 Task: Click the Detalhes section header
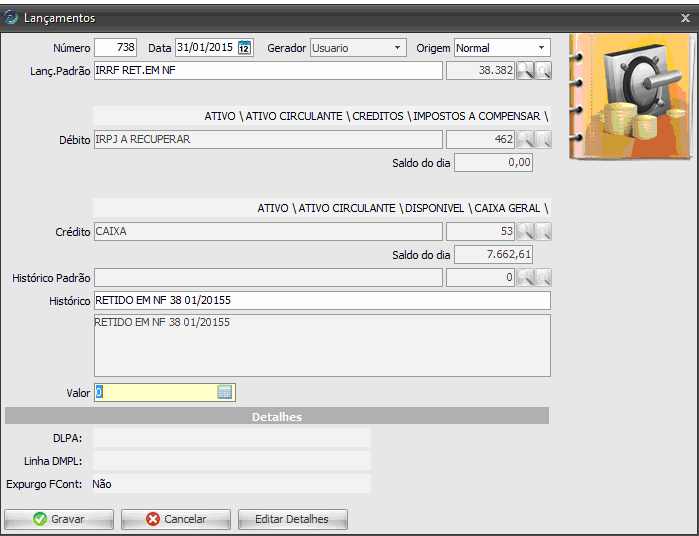(277, 416)
